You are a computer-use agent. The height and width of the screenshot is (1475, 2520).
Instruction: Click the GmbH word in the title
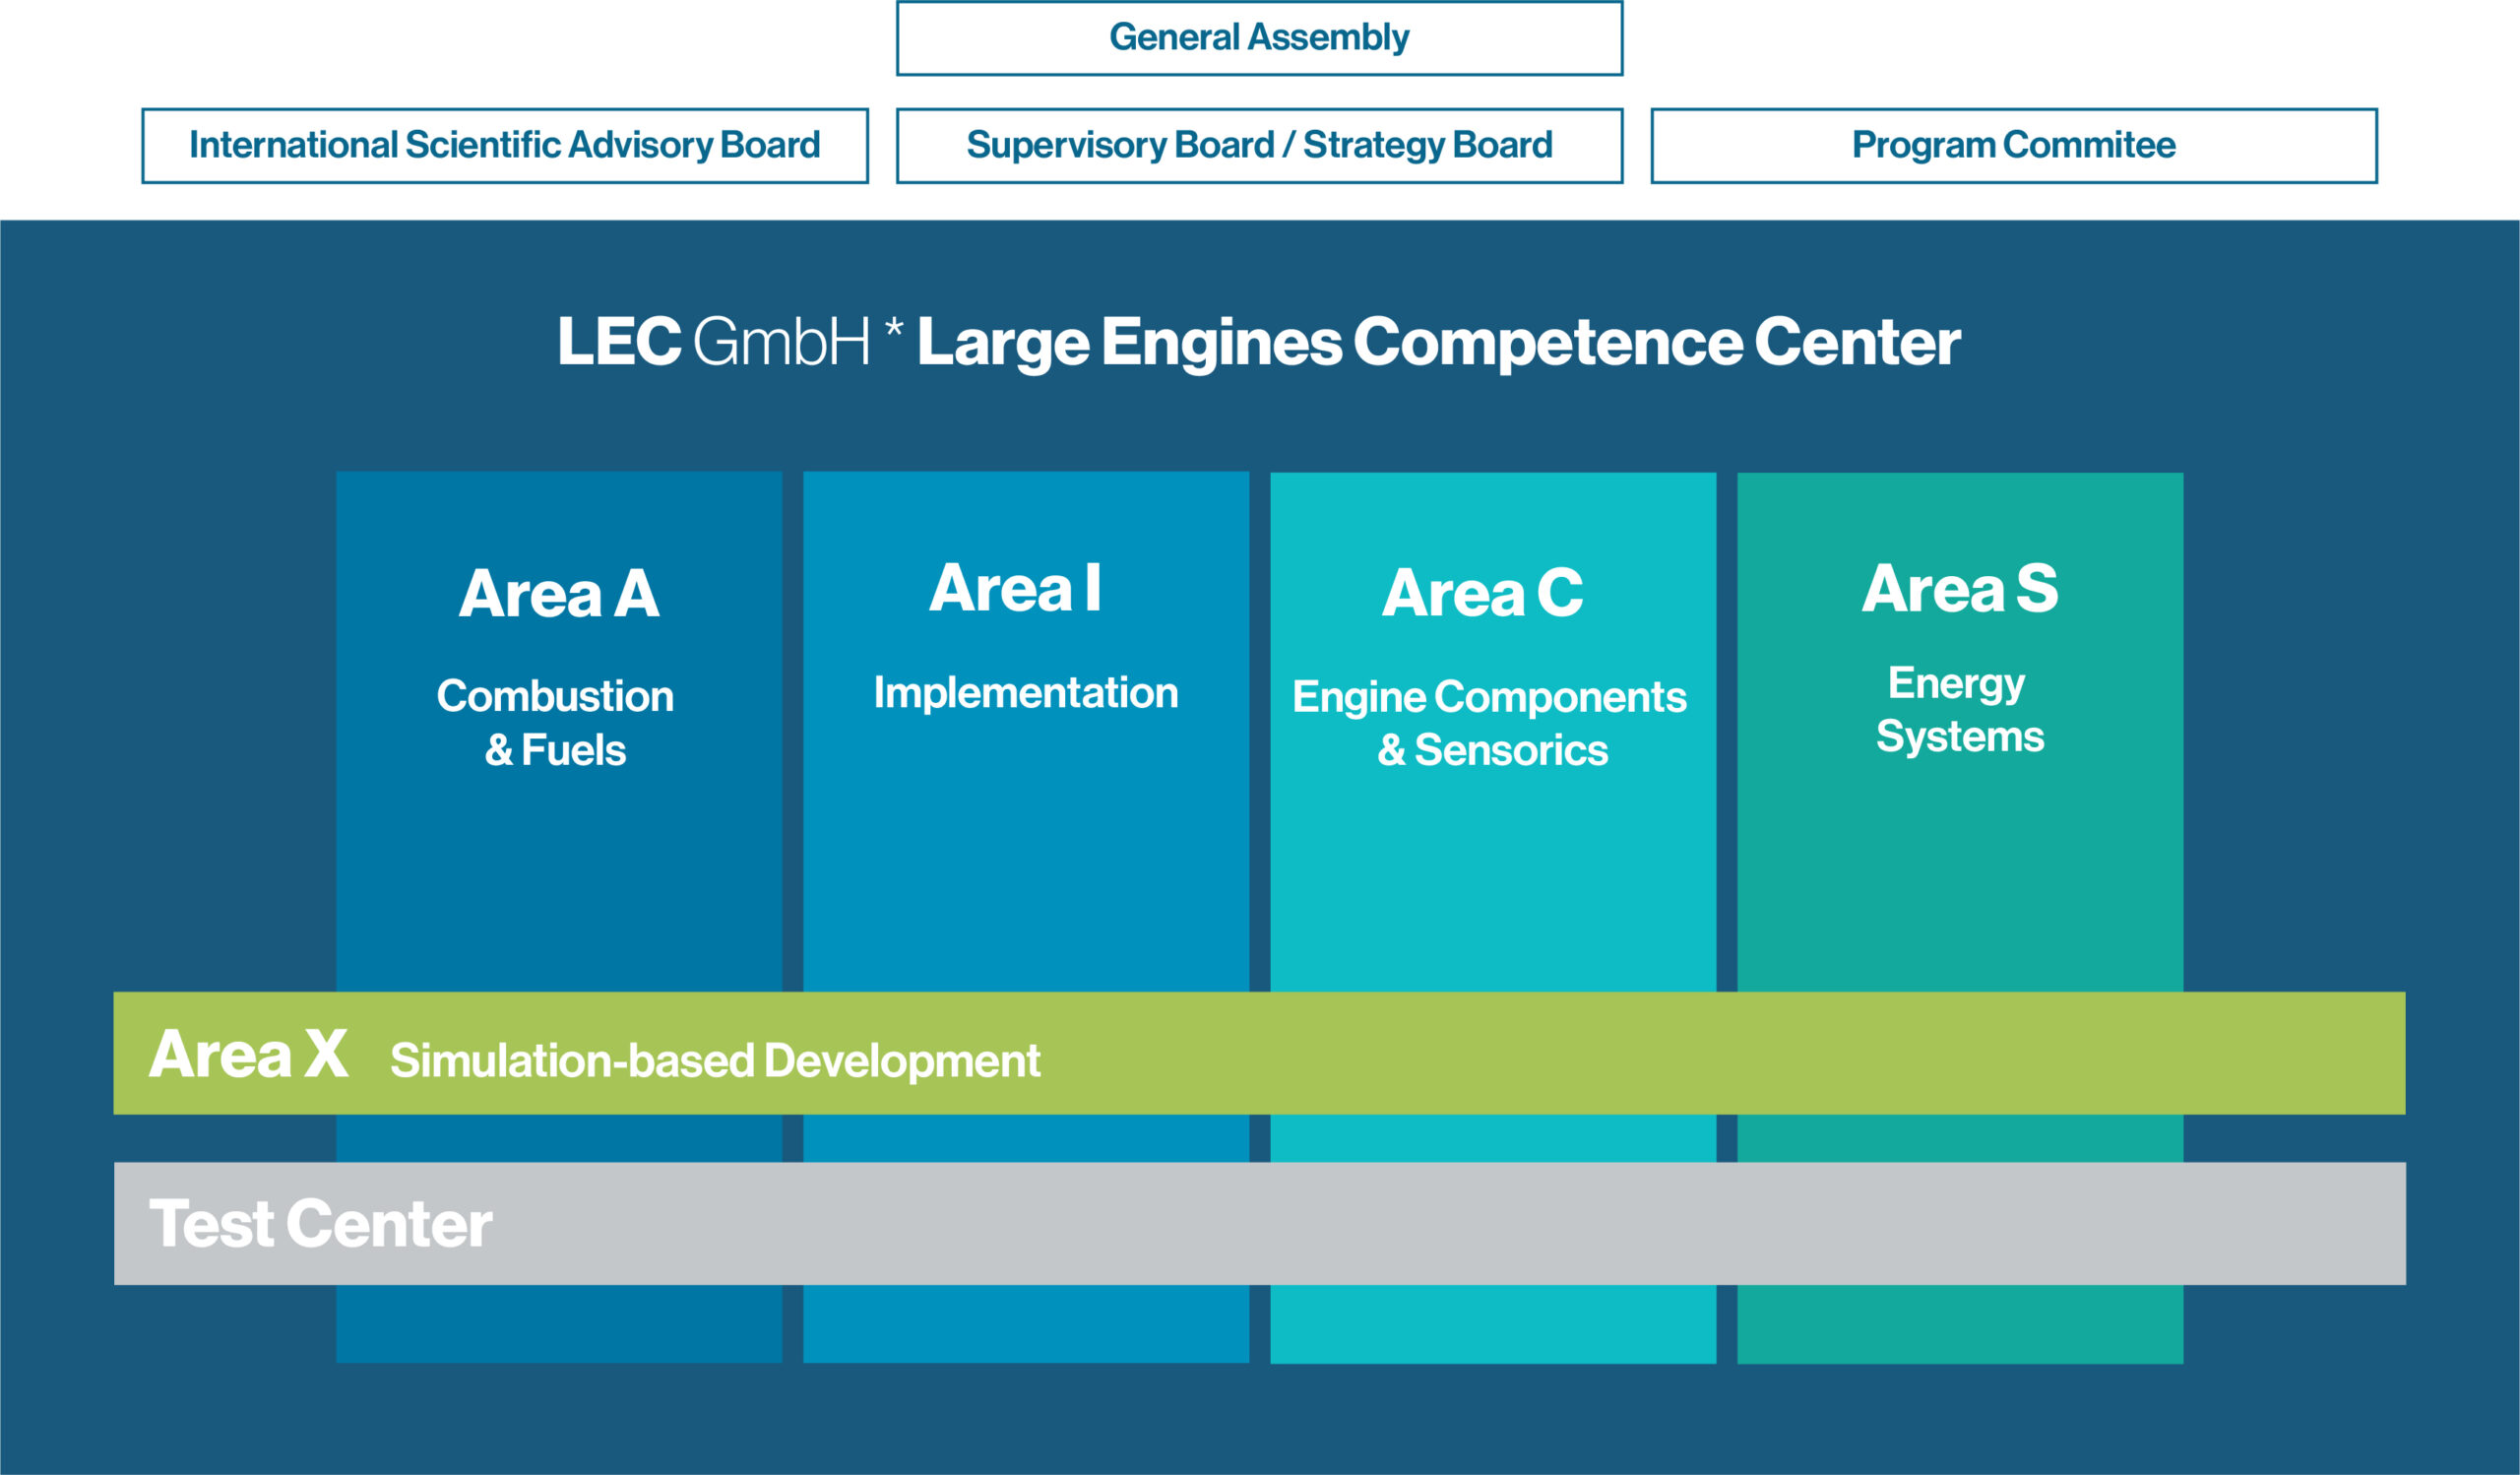pos(781,342)
